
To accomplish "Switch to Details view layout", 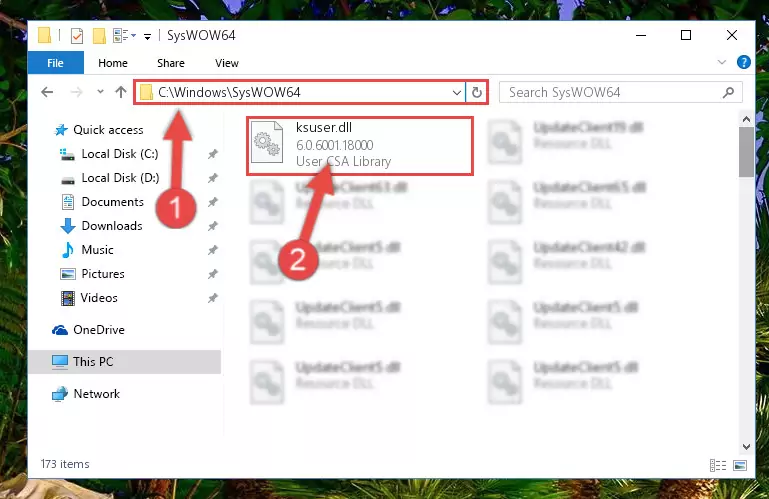I will [718, 465].
